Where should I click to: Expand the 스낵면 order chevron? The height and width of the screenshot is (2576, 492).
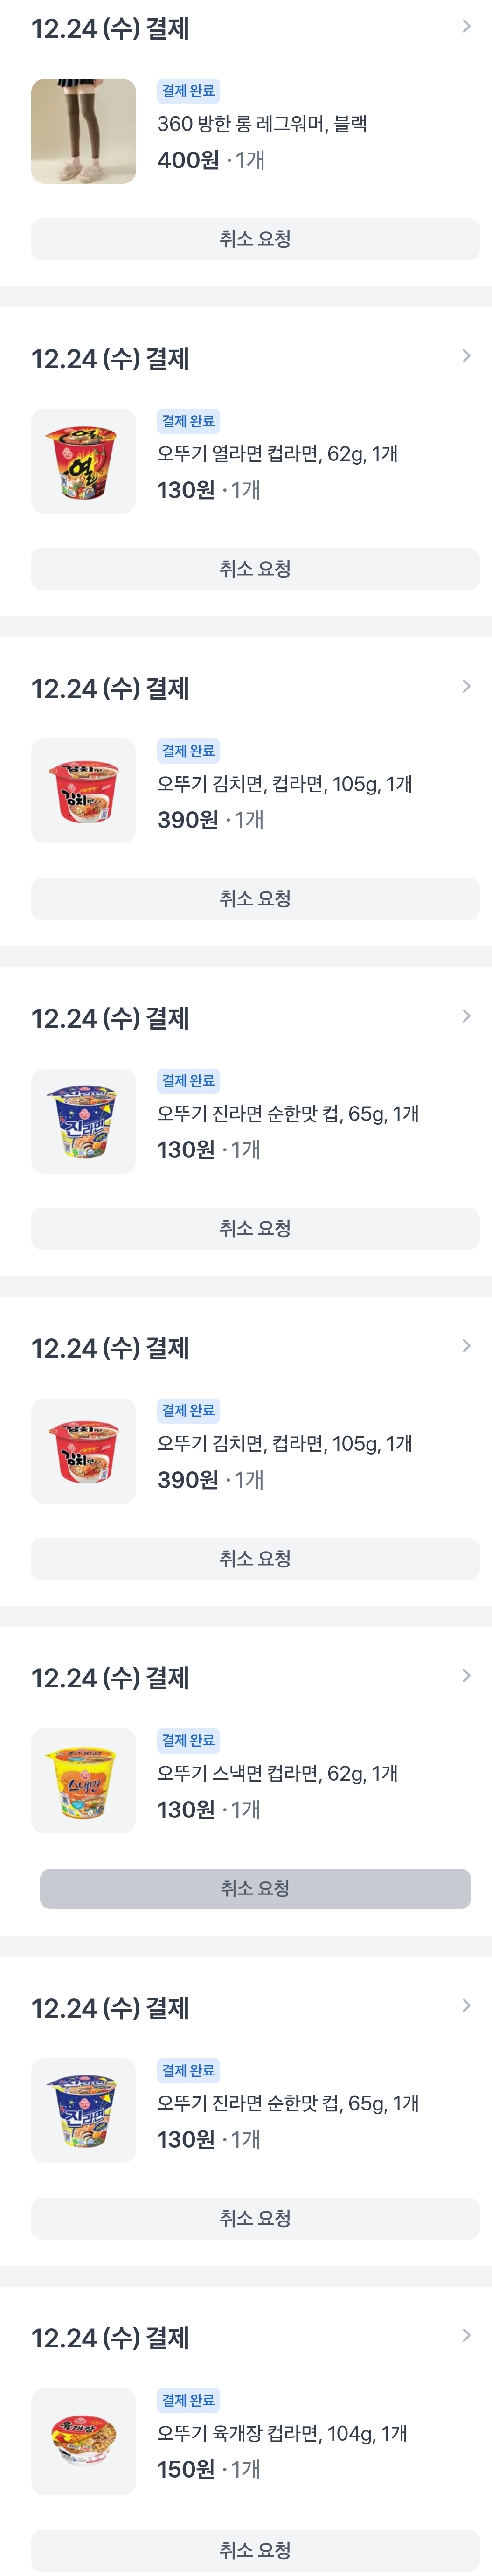pyautogui.click(x=466, y=1676)
